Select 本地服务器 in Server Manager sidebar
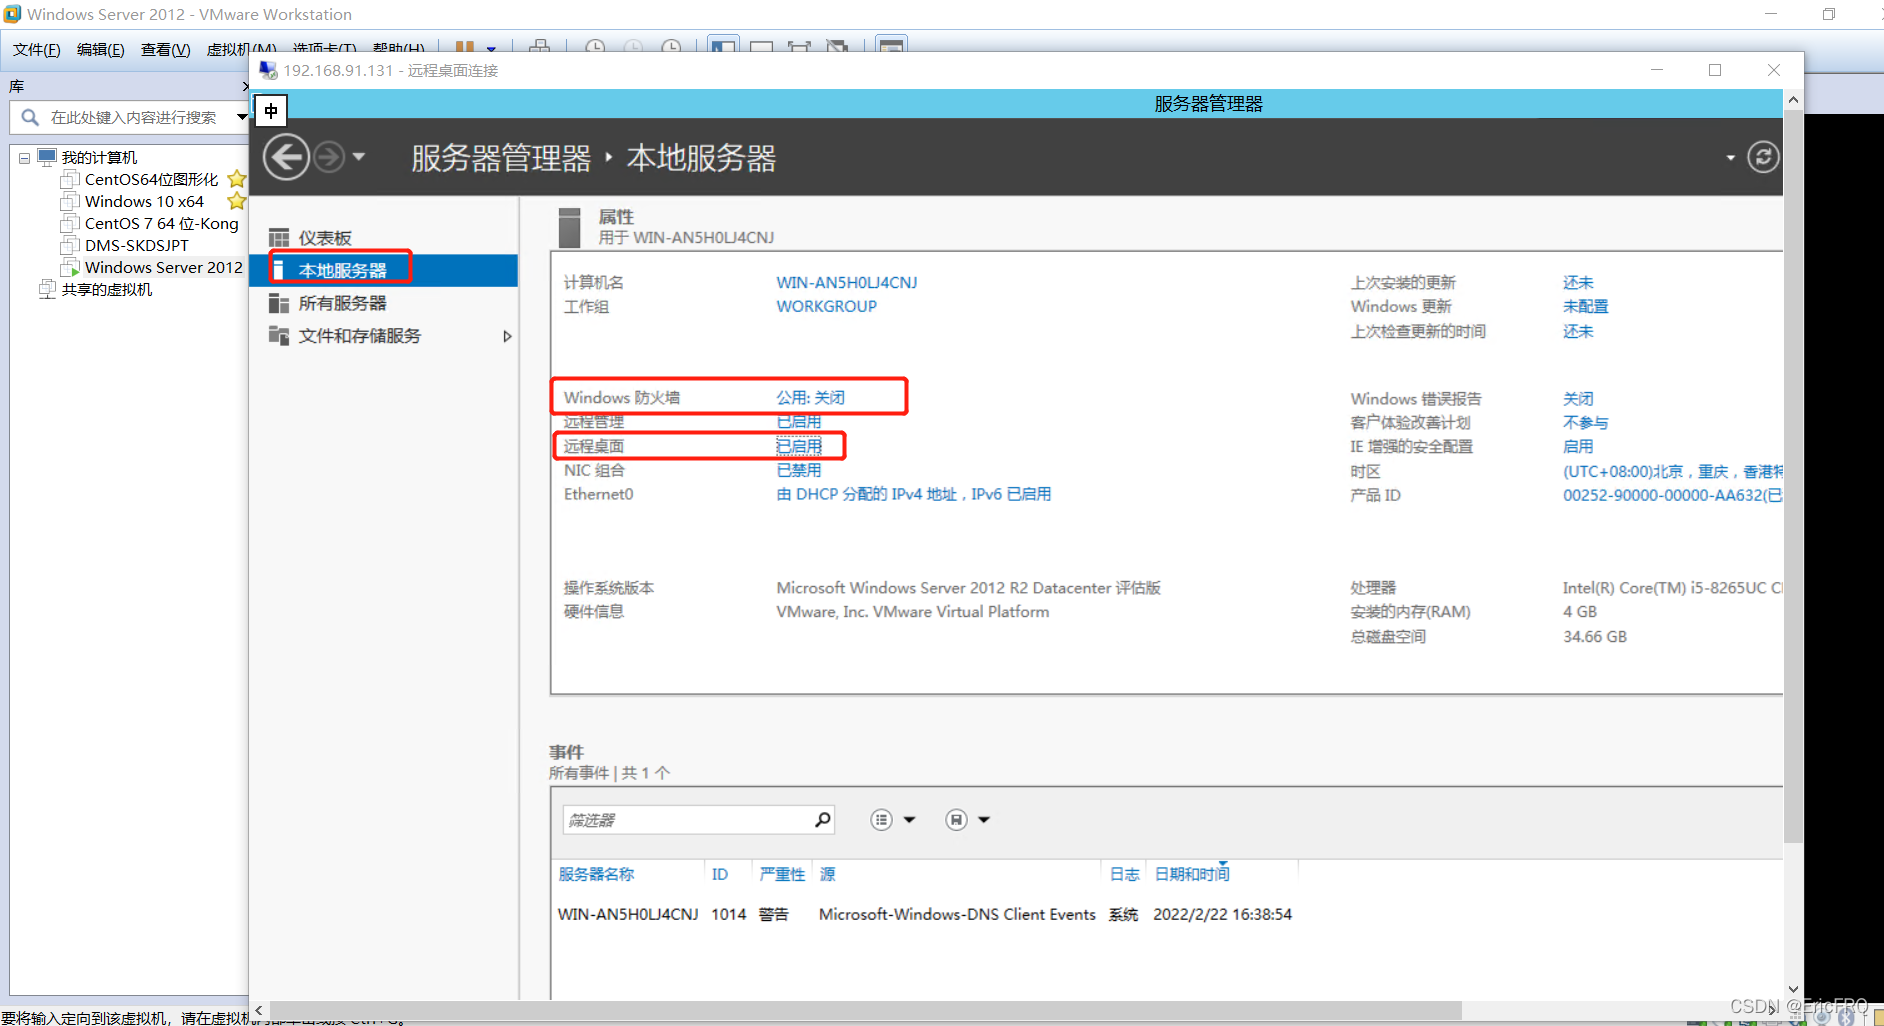 point(384,270)
